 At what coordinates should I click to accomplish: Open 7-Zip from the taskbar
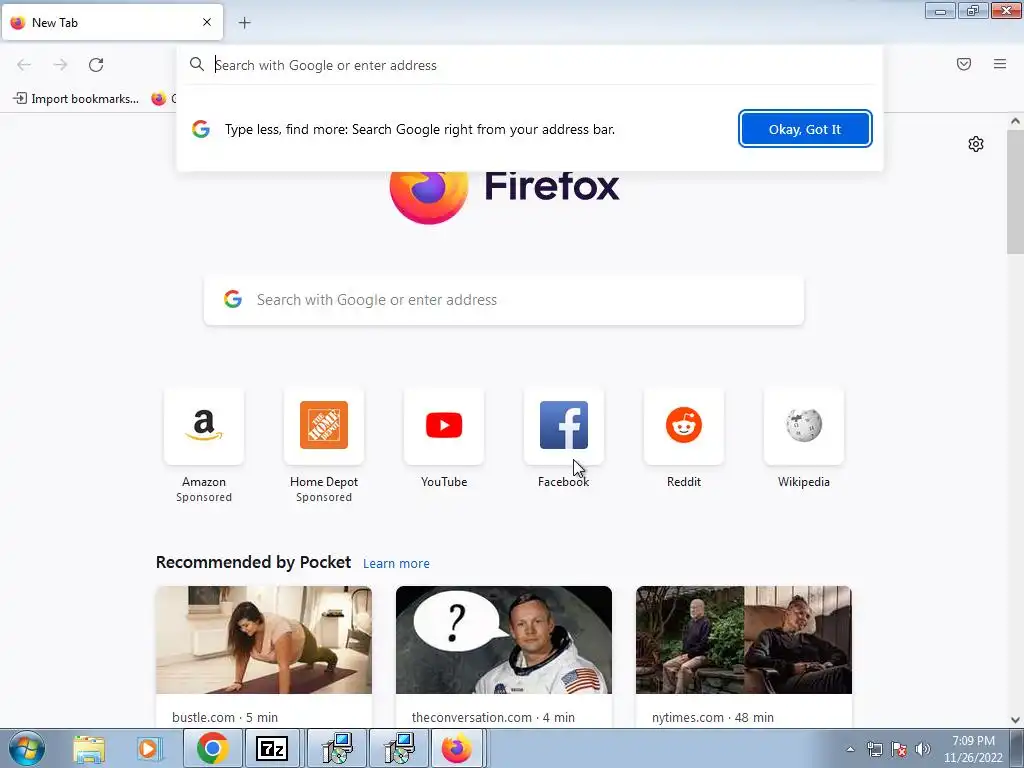pyautogui.click(x=272, y=748)
